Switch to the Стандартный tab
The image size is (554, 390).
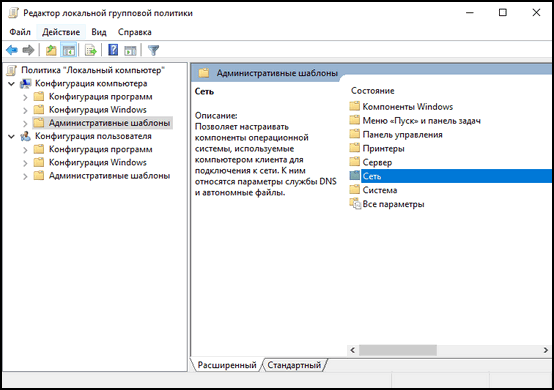(294, 365)
